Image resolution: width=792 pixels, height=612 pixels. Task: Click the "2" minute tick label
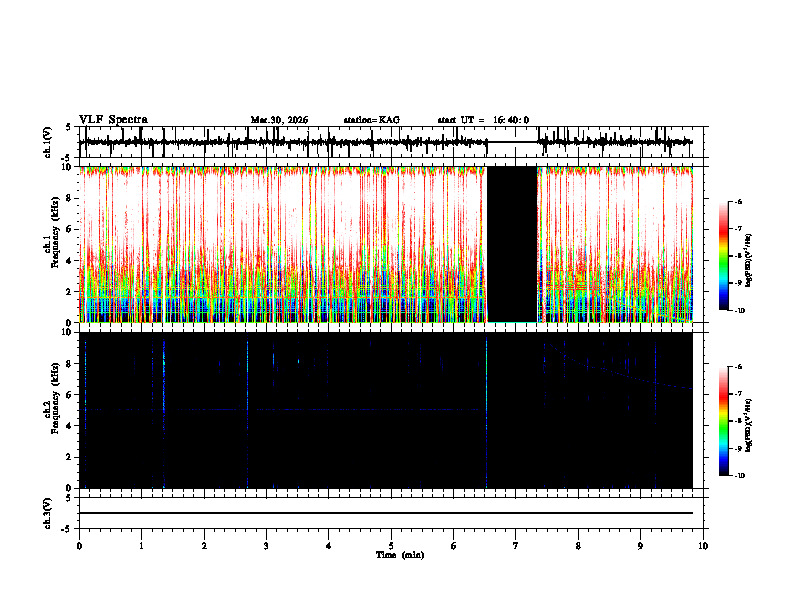[x=204, y=546]
